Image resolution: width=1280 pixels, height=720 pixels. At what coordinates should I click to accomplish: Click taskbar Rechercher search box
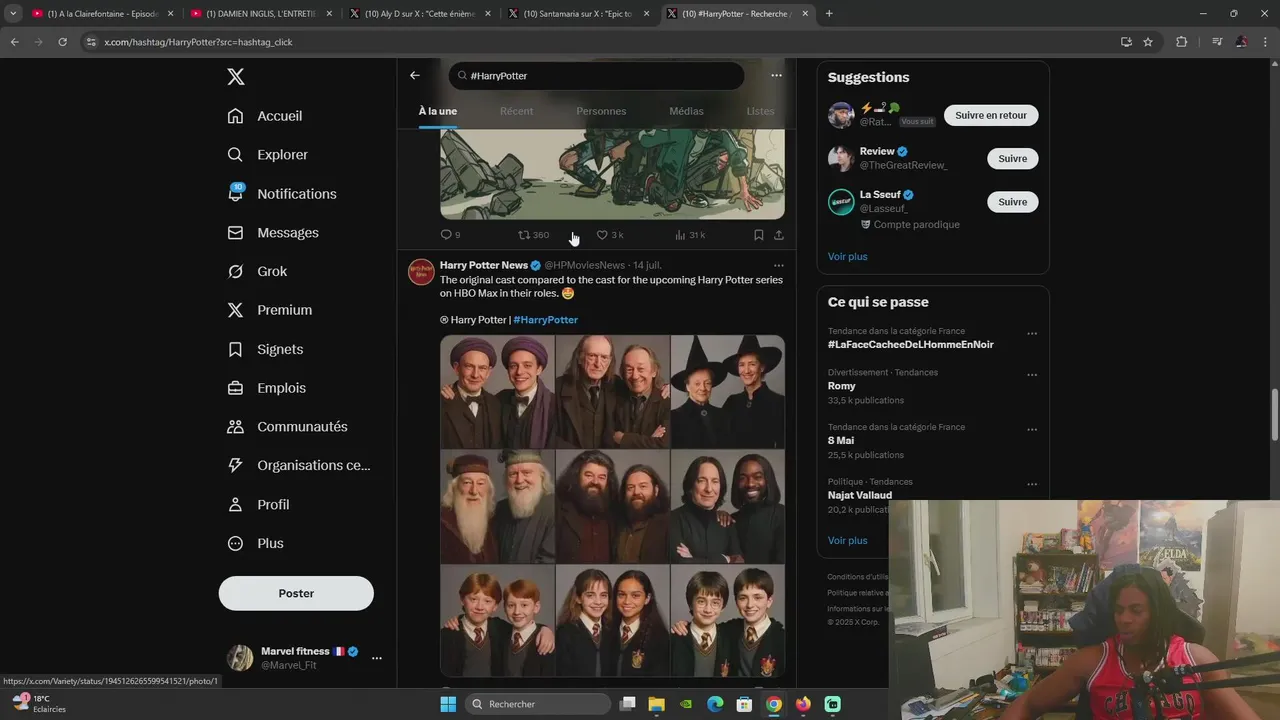536,704
